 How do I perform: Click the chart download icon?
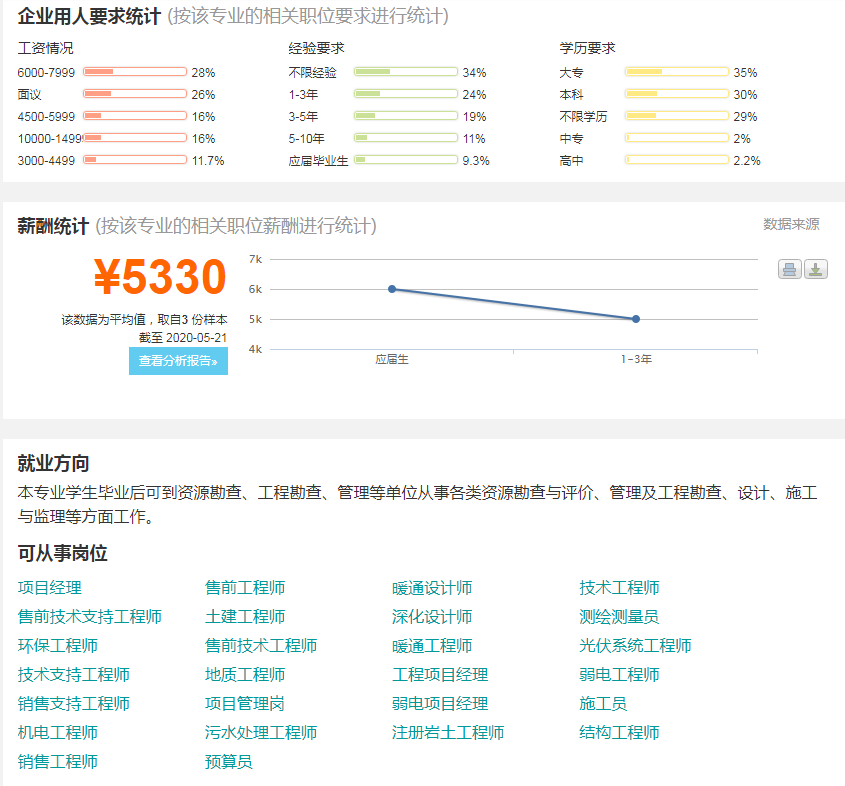[x=815, y=269]
